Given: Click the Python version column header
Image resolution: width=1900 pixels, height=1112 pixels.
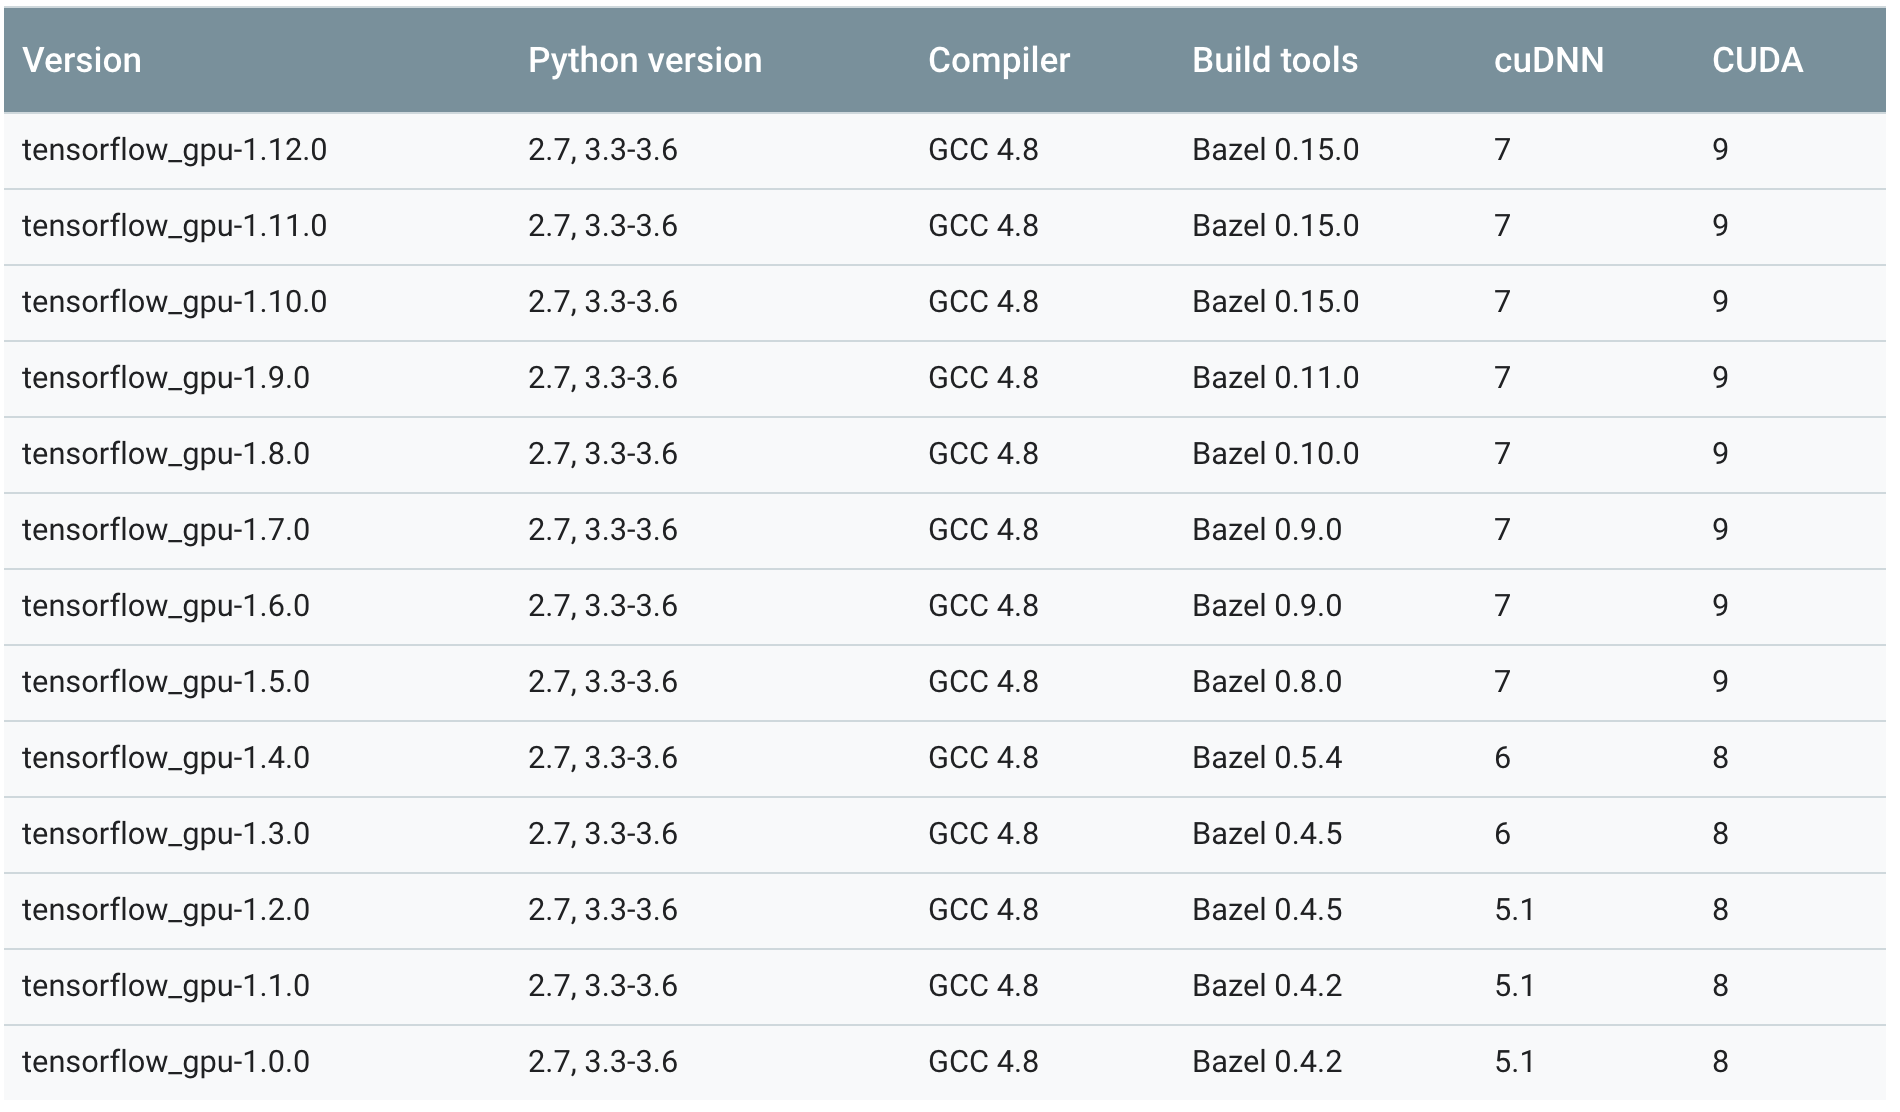Looking at the screenshot, I should (x=645, y=60).
